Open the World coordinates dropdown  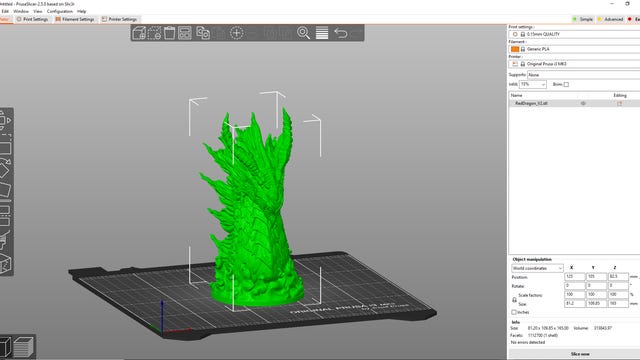(537, 268)
